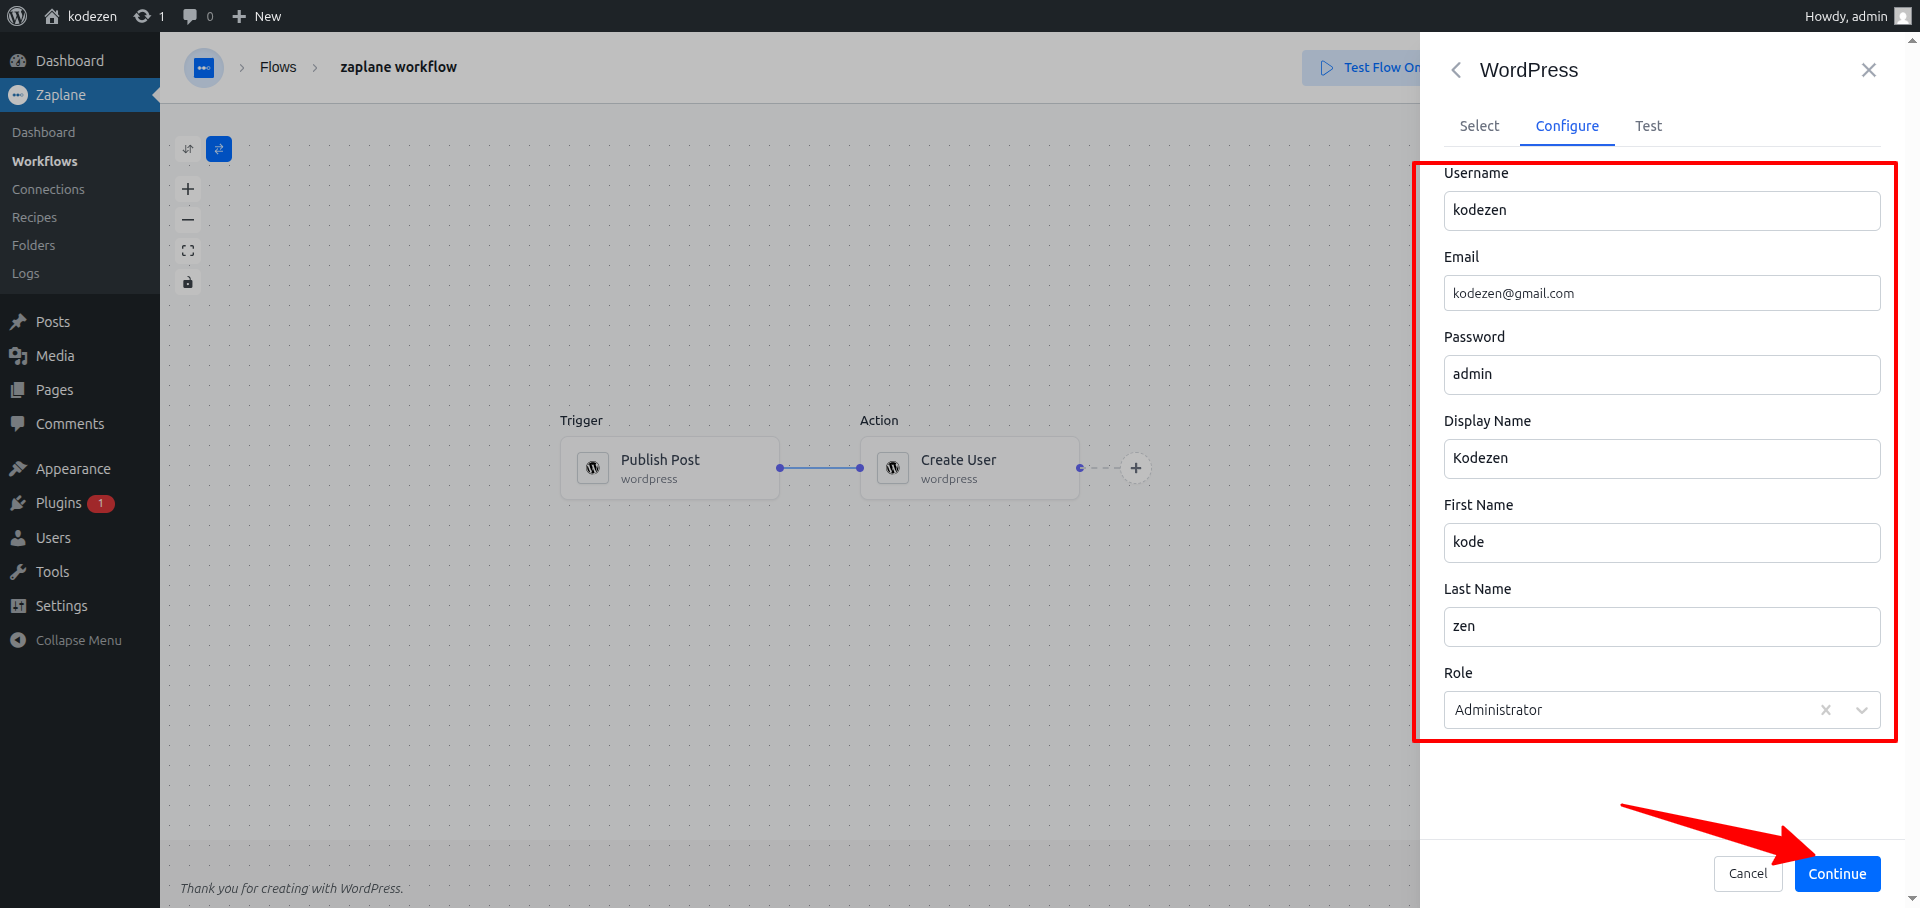
Task: Open the Posts menu
Action: click(x=80, y=322)
